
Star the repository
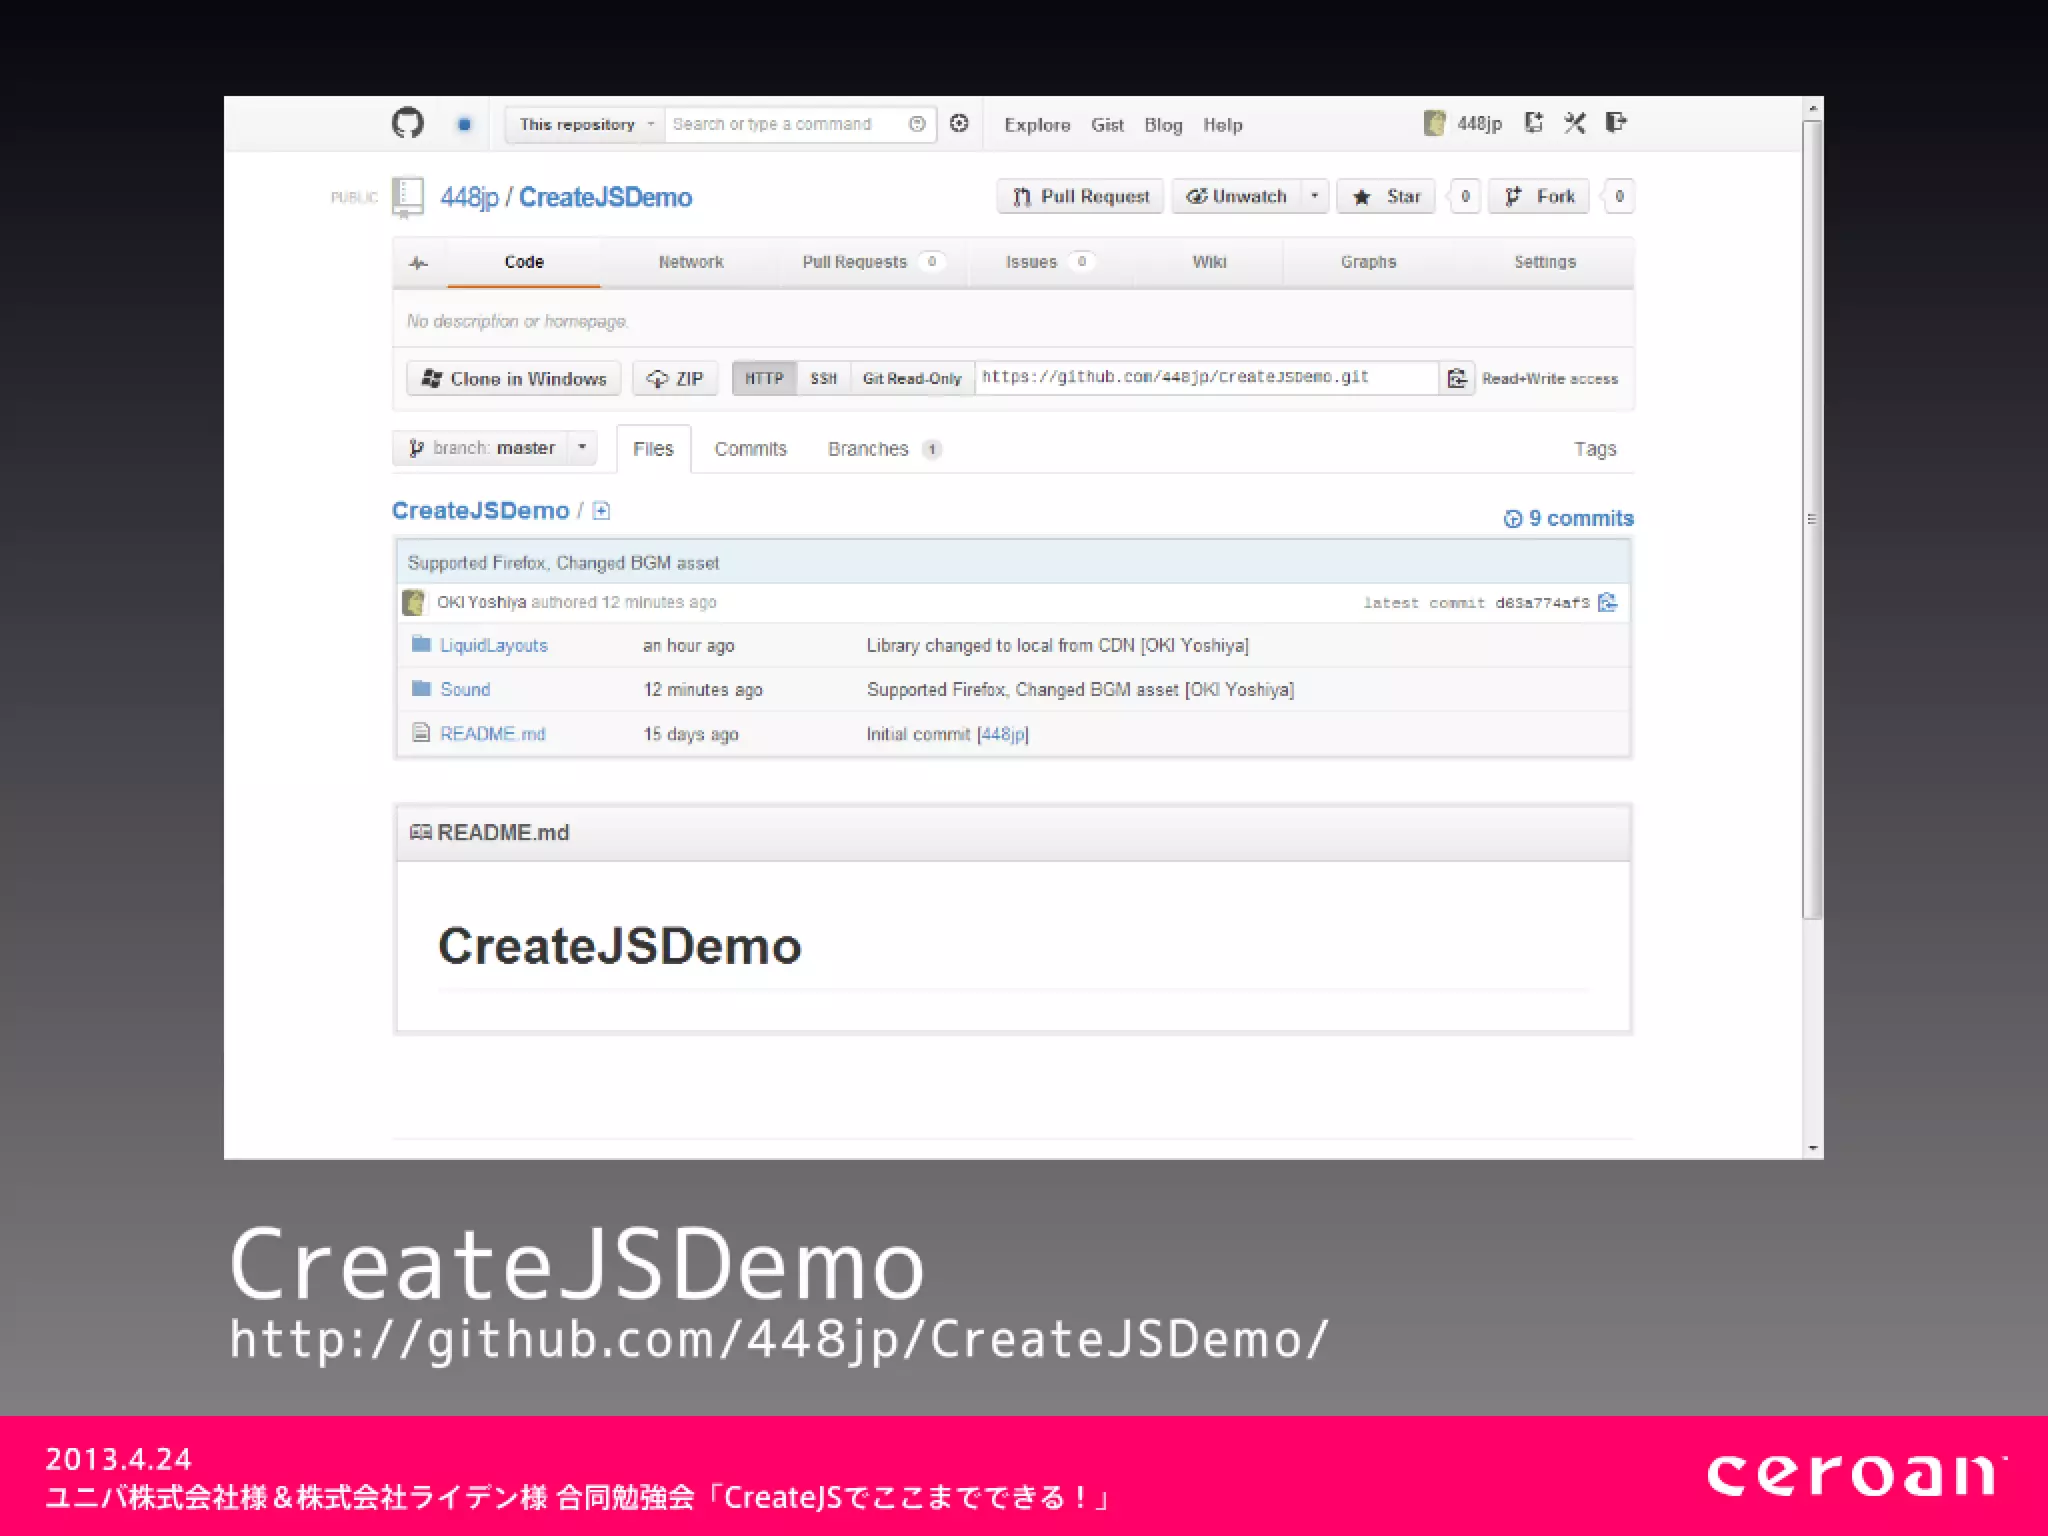tap(1386, 196)
